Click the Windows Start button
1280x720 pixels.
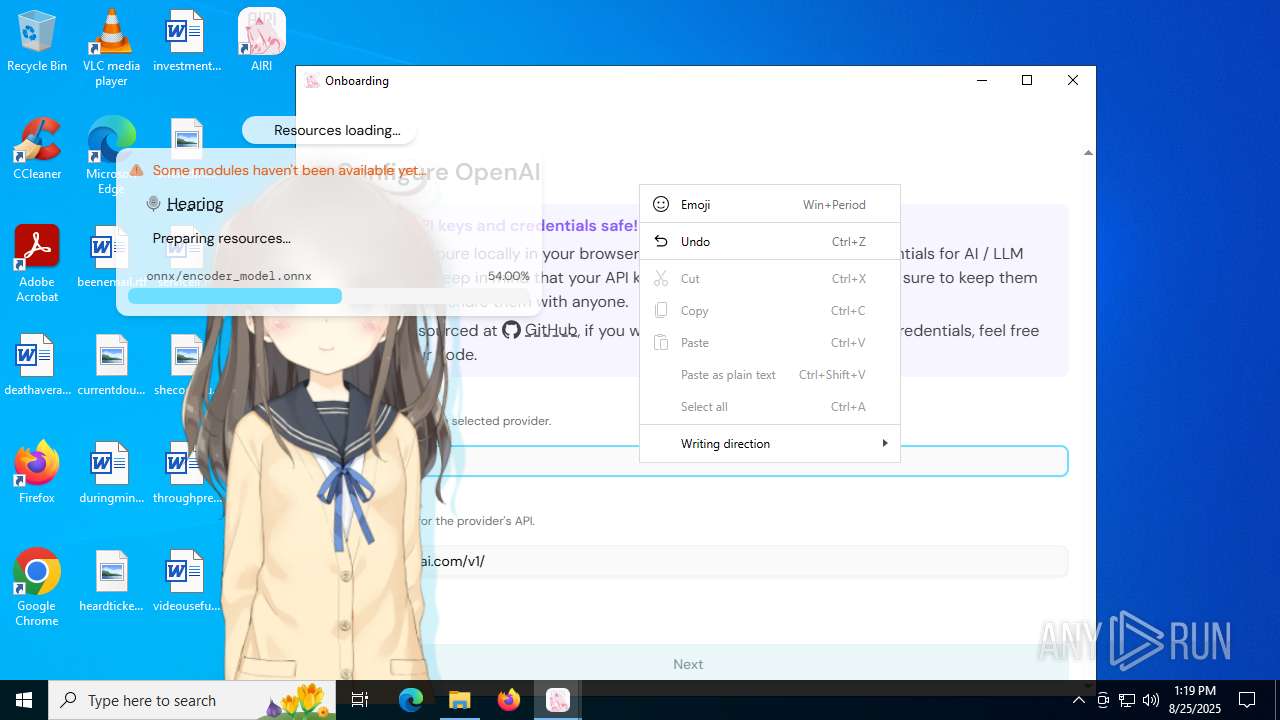(24, 700)
